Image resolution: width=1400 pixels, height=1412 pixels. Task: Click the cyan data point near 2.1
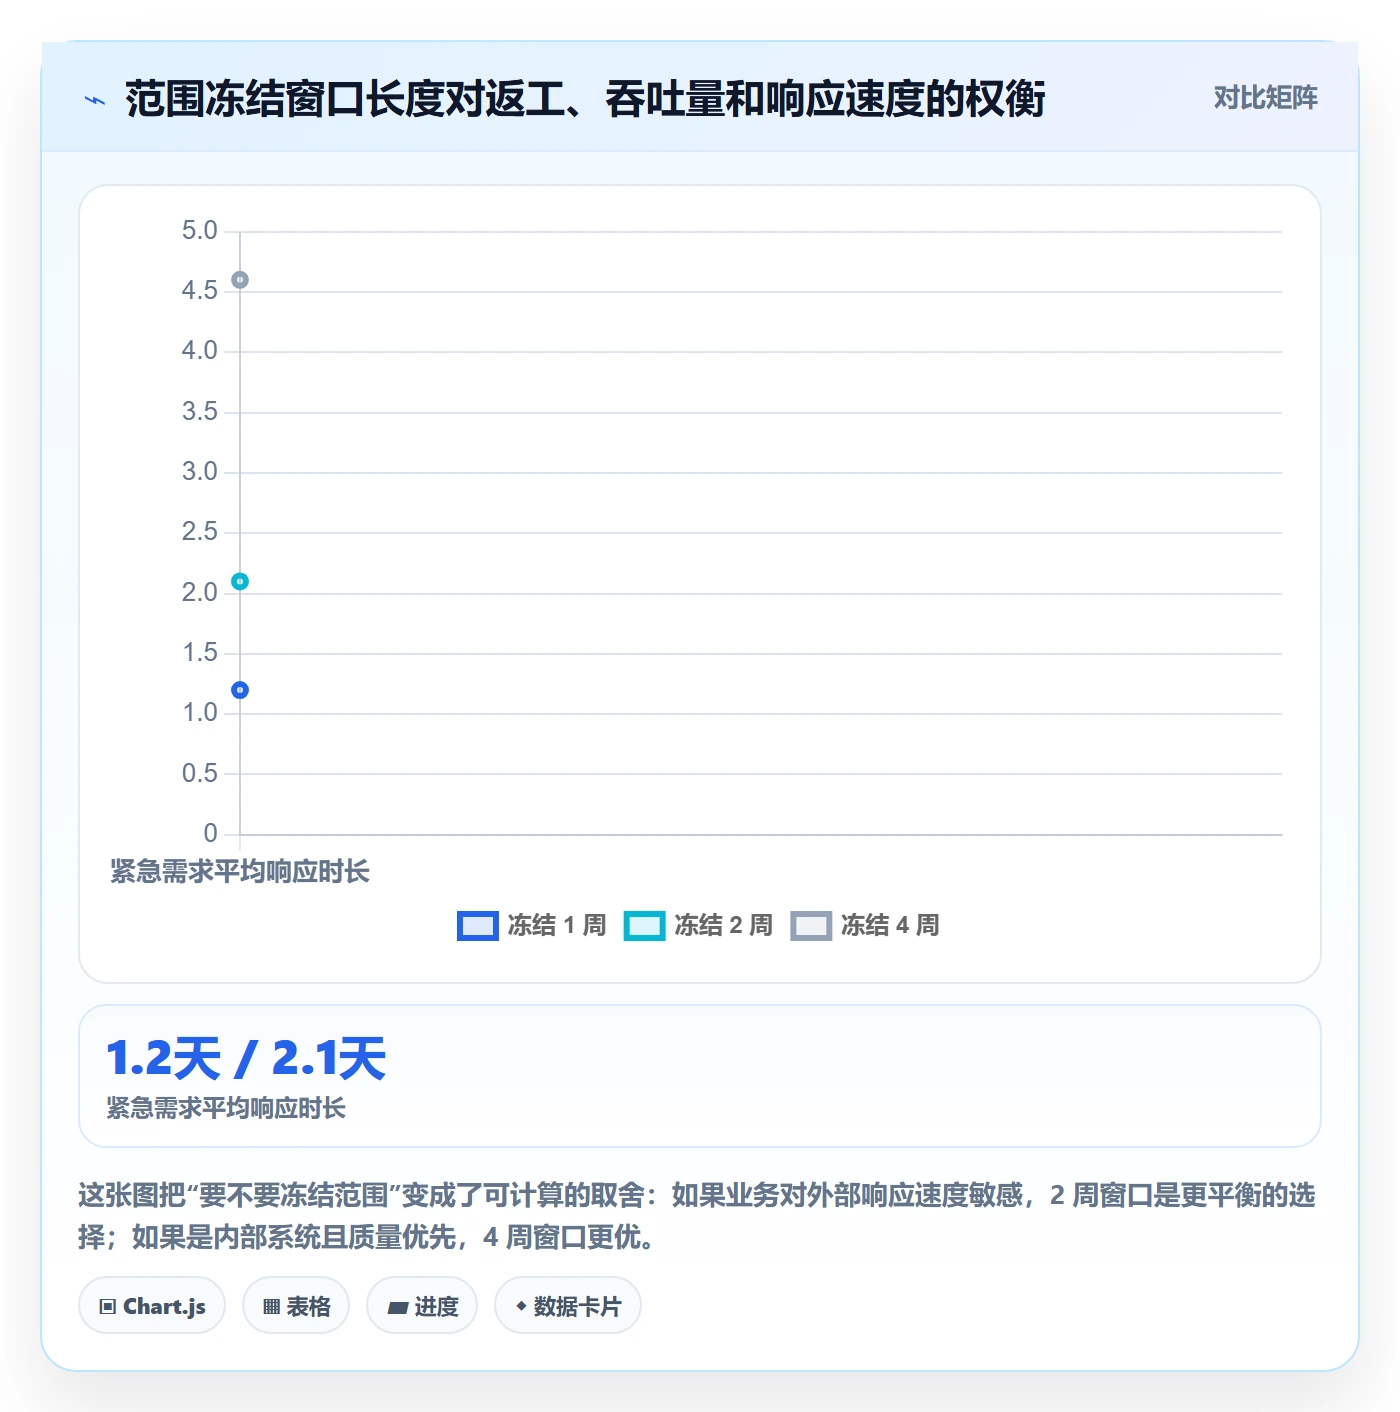(x=240, y=581)
